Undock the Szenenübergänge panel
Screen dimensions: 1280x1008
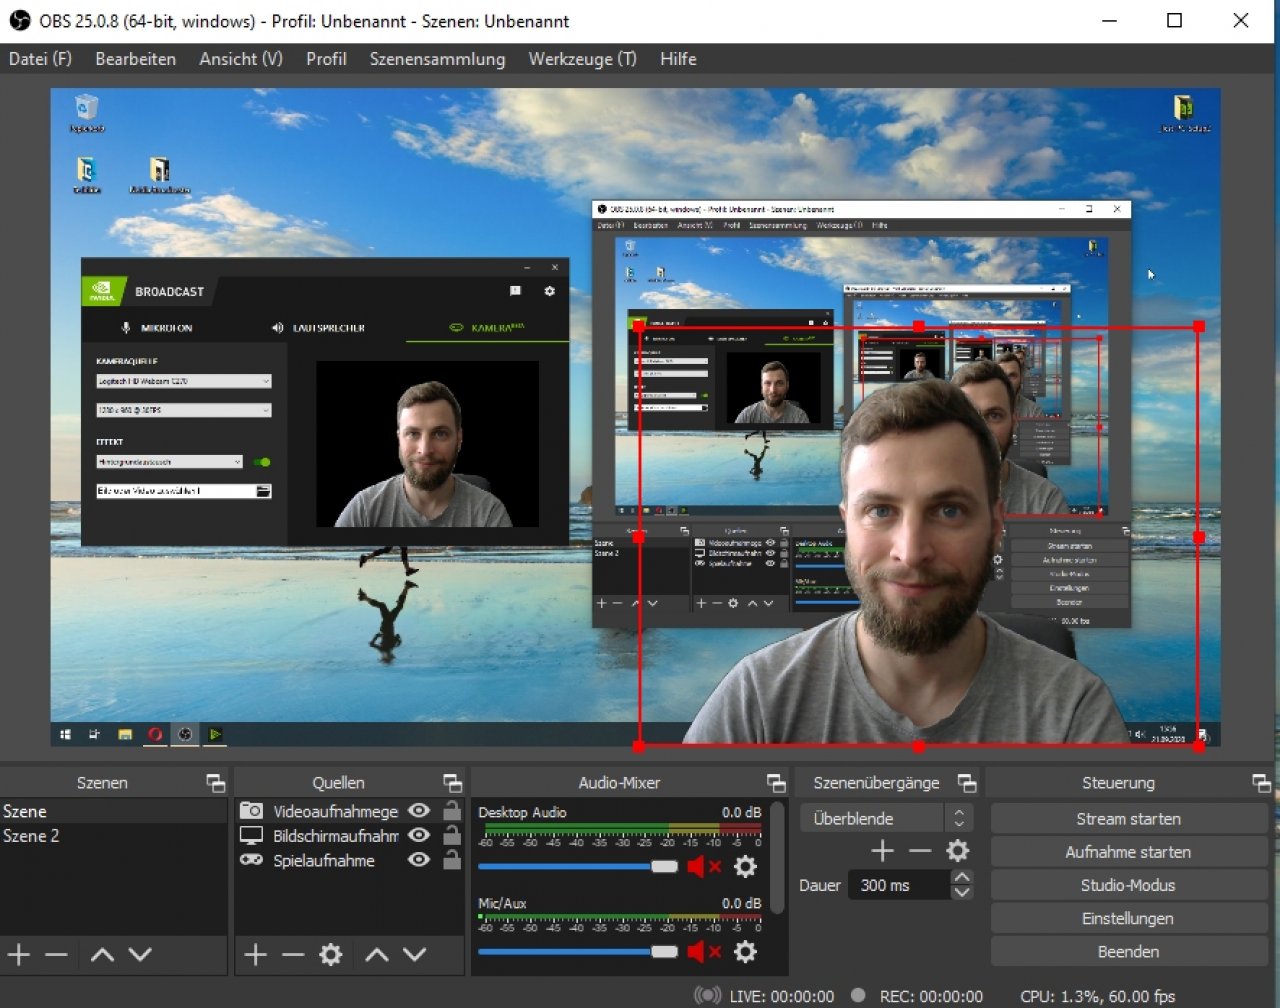click(x=966, y=783)
